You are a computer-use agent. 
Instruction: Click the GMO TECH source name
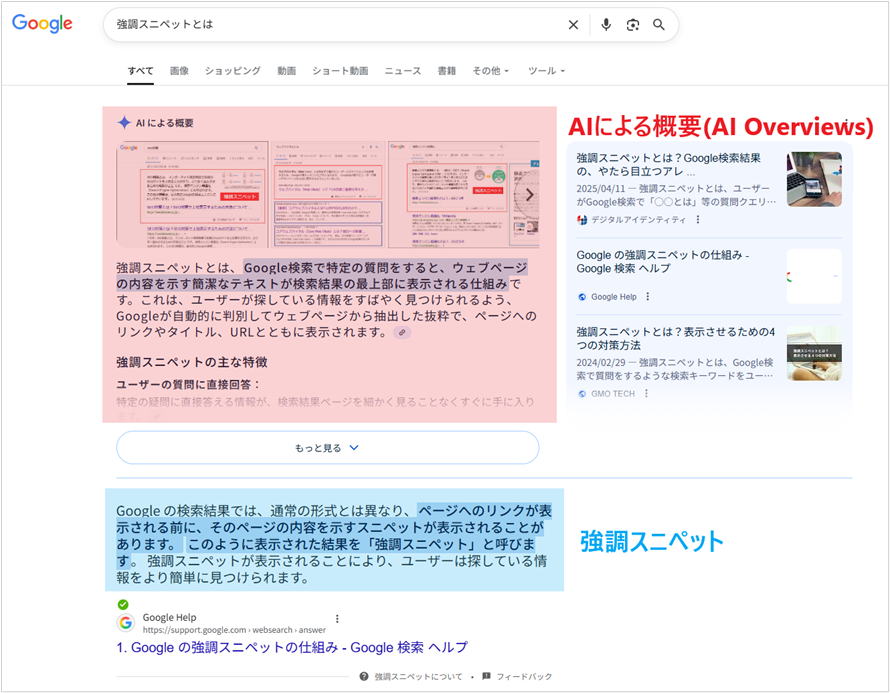point(613,393)
